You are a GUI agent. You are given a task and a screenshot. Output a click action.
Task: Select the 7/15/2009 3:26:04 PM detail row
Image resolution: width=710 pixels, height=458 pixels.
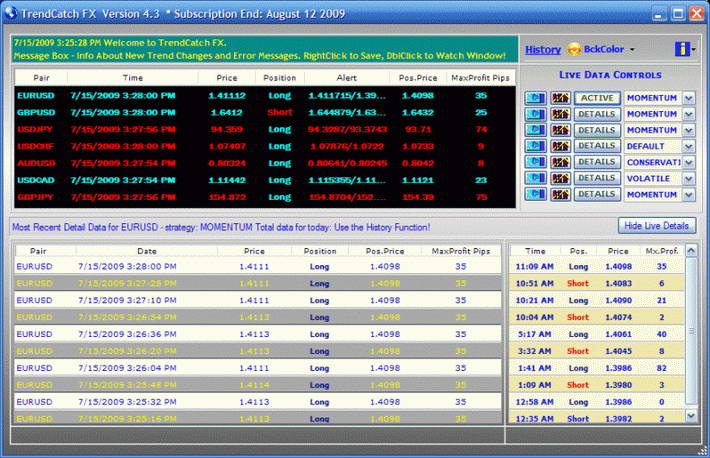coord(258,368)
